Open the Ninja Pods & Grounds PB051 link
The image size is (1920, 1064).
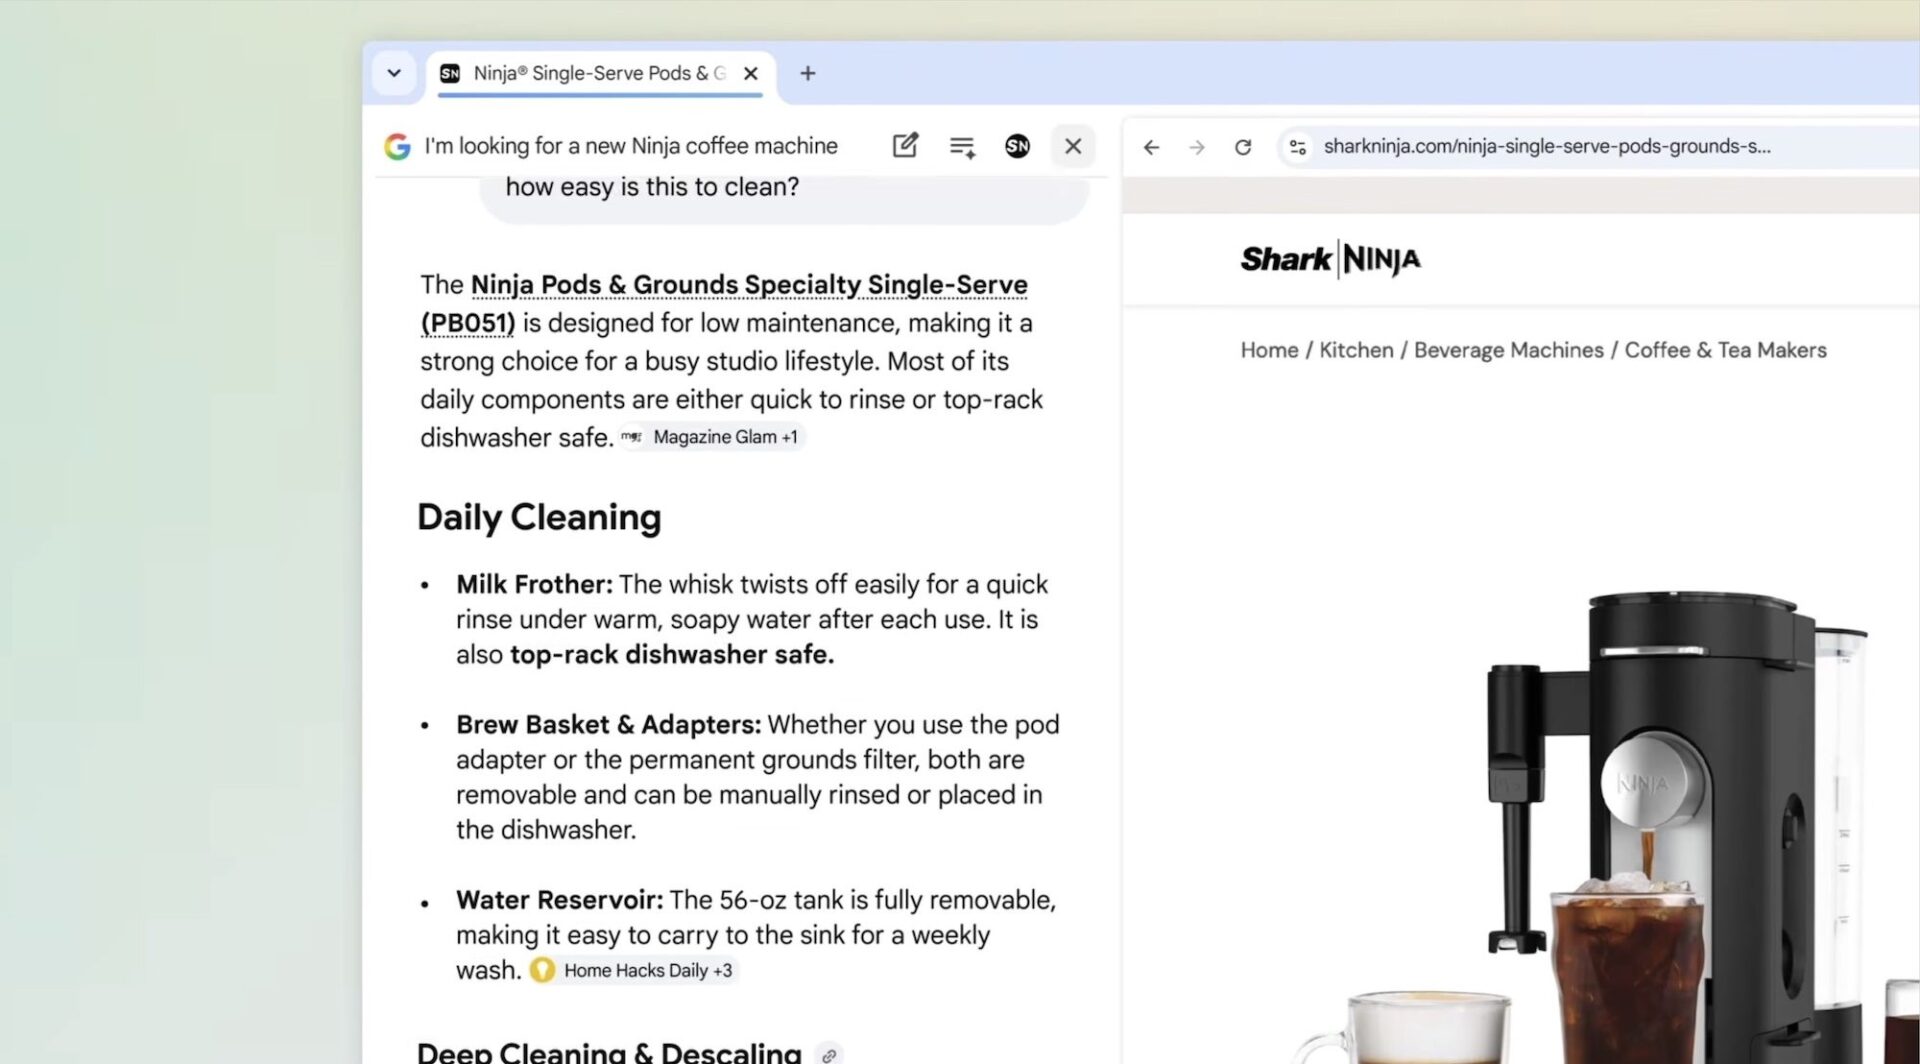coord(748,286)
